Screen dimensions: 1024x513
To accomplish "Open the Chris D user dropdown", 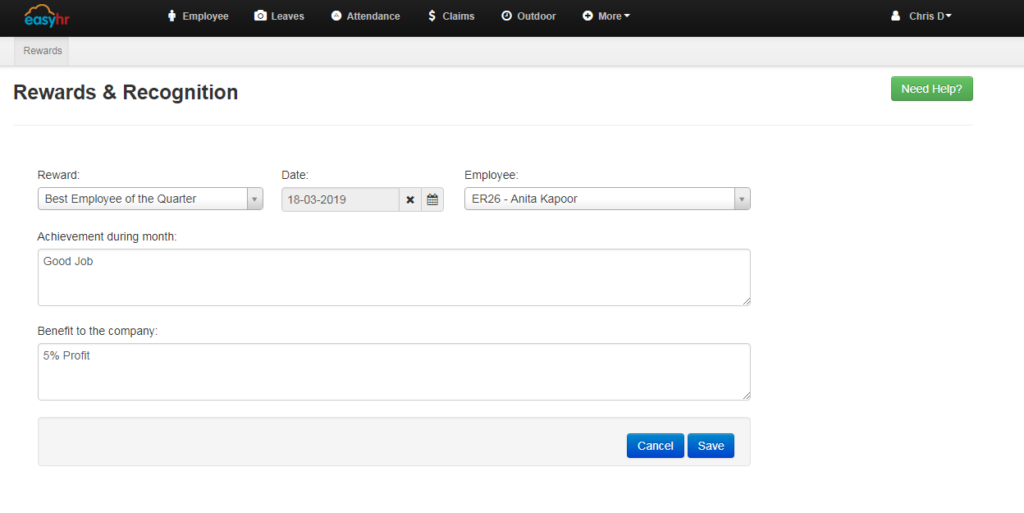I will [x=921, y=16].
